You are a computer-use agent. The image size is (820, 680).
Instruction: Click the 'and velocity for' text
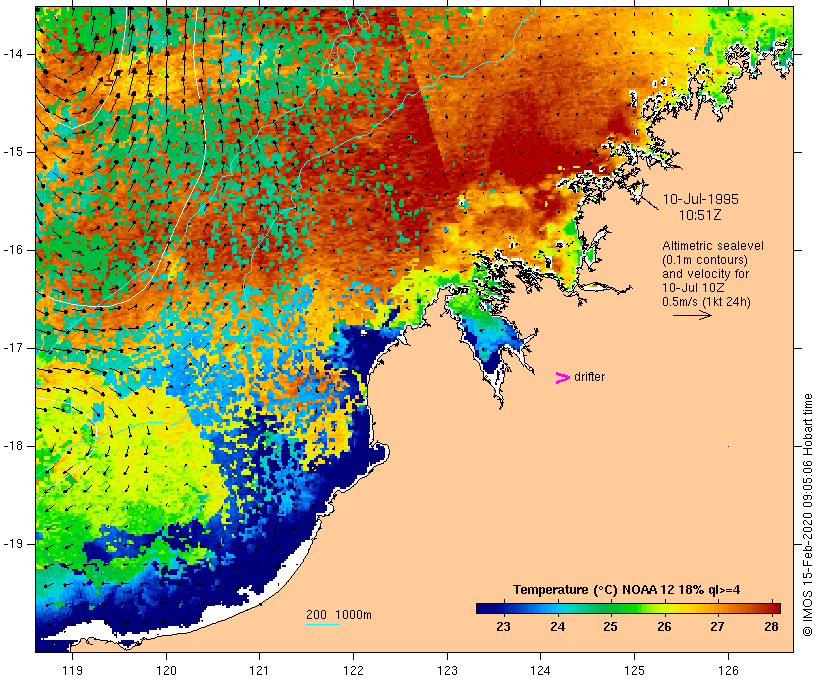point(705,274)
